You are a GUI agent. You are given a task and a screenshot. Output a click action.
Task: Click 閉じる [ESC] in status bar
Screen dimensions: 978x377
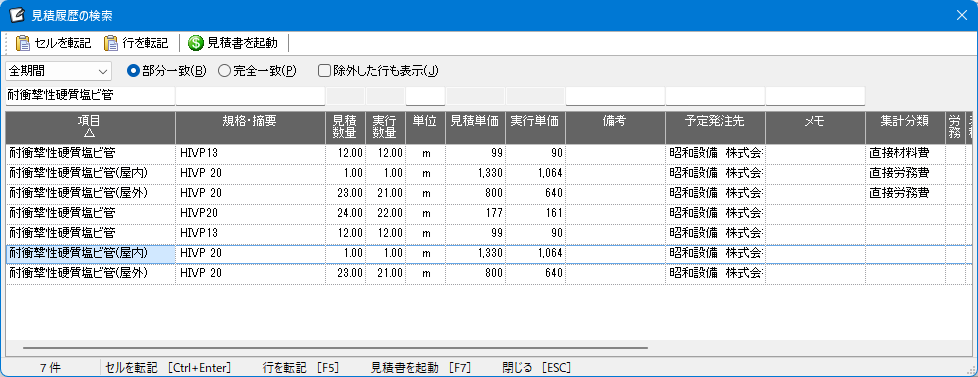pyautogui.click(x=536, y=368)
